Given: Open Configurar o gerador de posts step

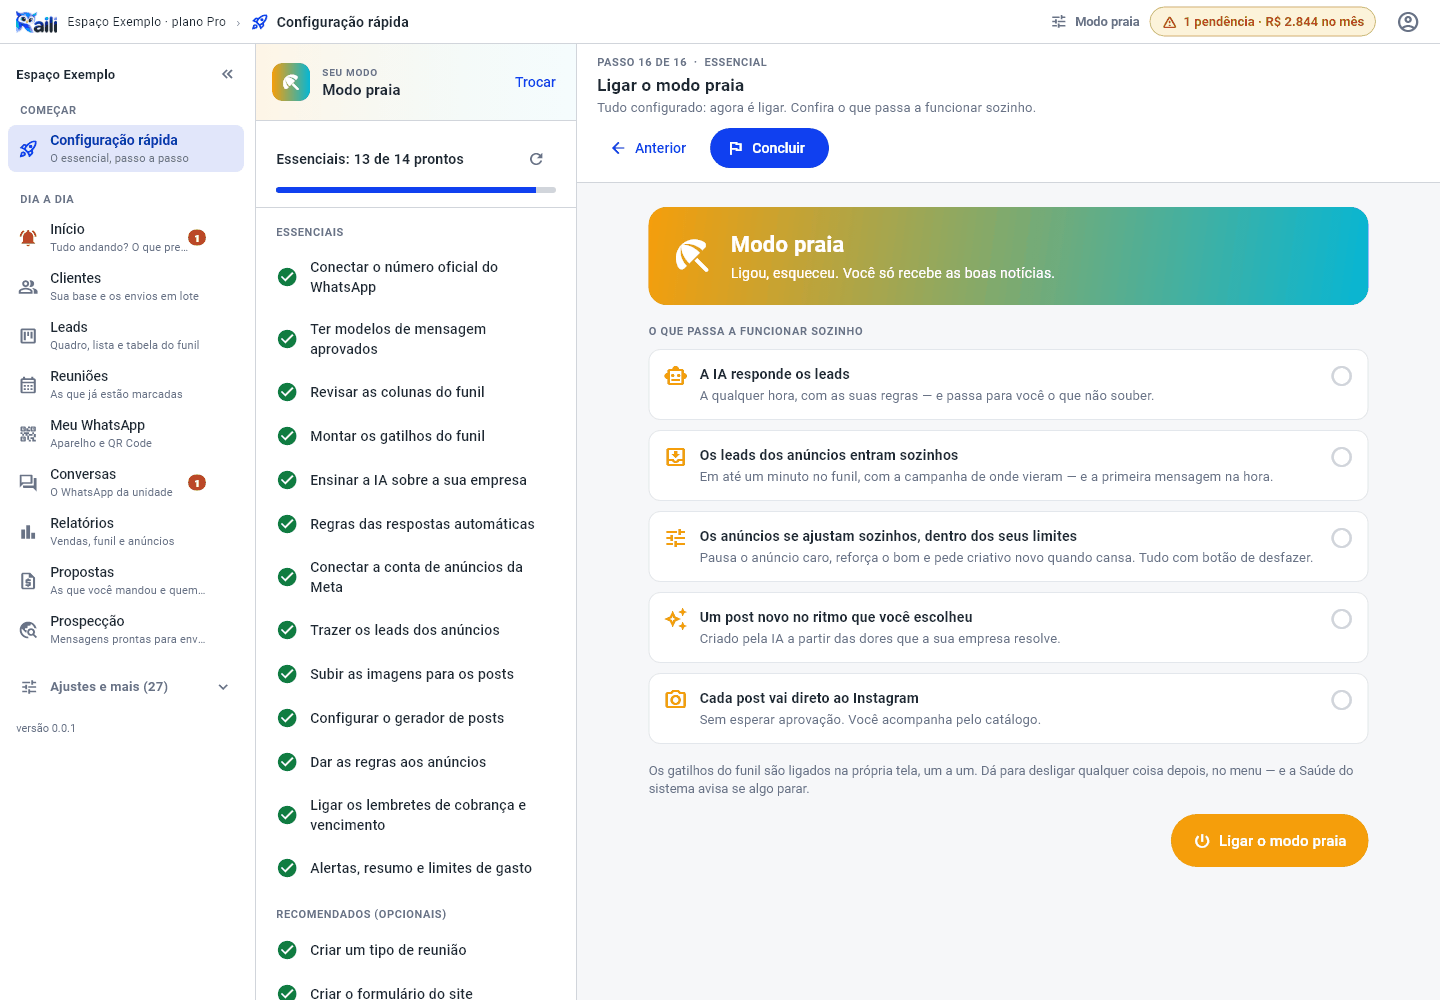Looking at the screenshot, I should [416, 718].
